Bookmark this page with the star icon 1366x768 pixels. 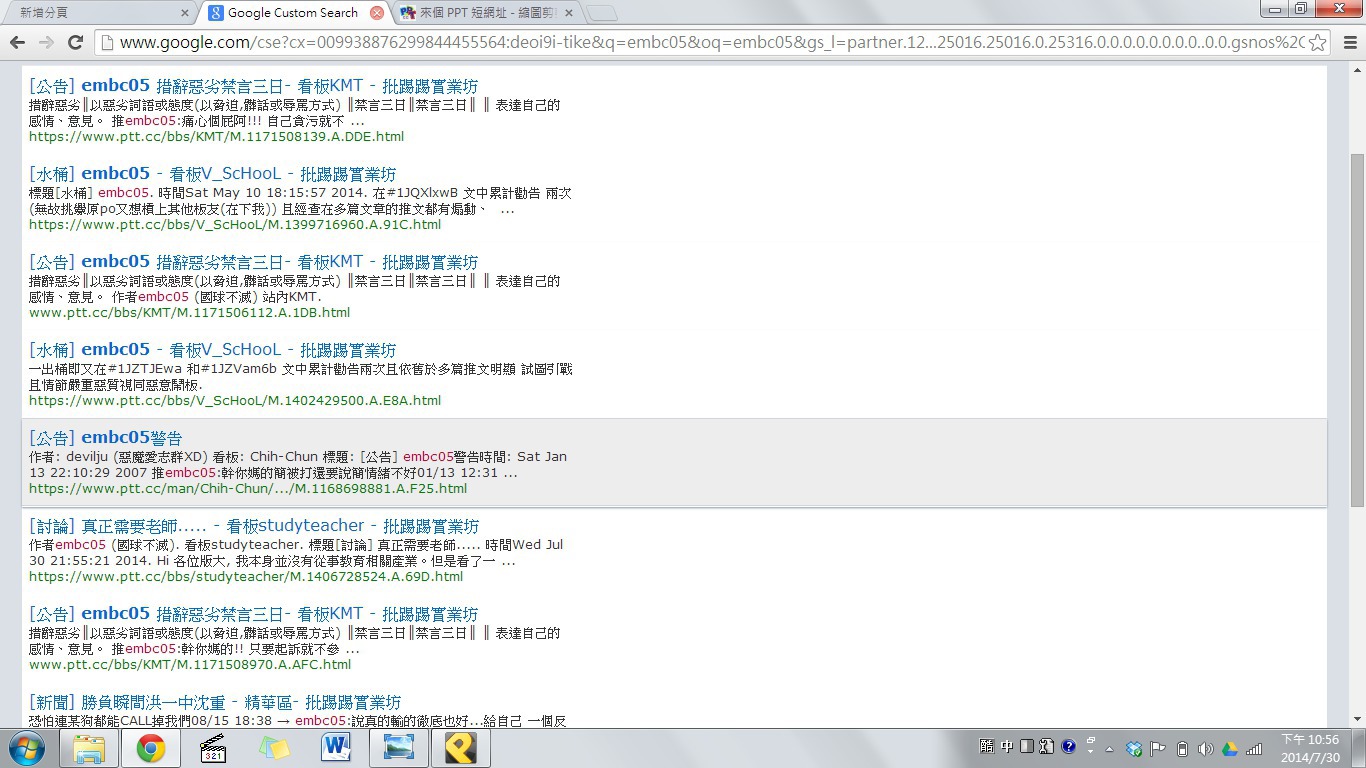tap(1318, 42)
